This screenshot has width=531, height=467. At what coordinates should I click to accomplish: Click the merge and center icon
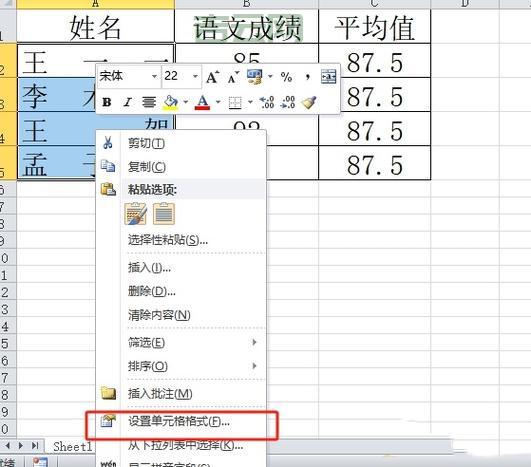click(328, 77)
